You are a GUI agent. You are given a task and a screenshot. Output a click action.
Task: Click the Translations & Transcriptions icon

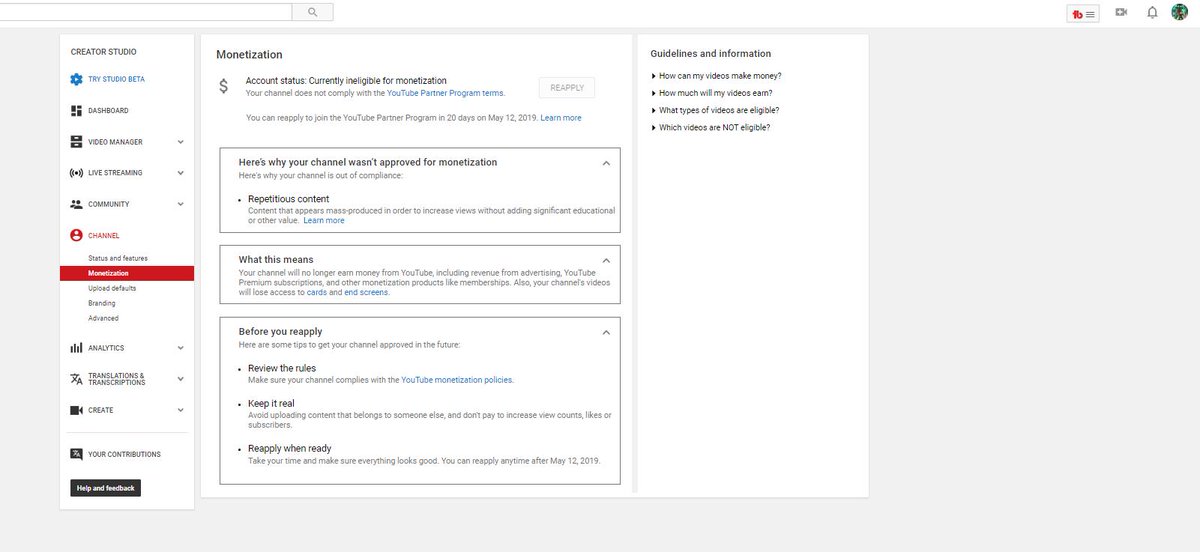(x=77, y=379)
